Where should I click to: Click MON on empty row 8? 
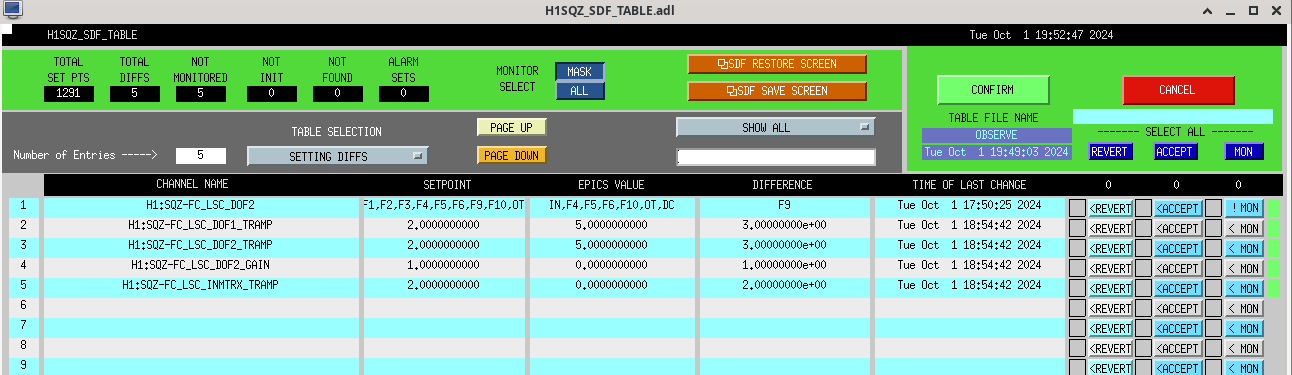coord(1244,348)
